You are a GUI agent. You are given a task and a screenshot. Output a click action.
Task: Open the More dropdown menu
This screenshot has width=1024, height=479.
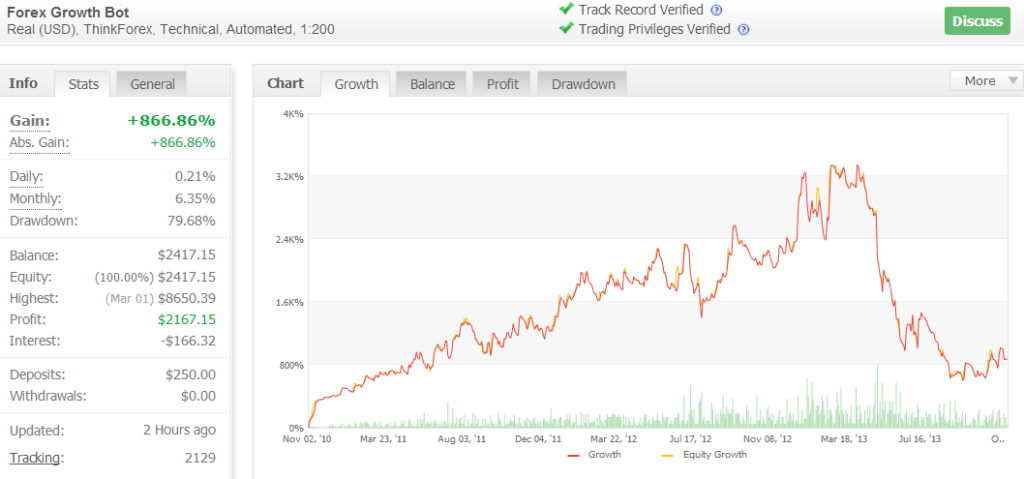point(986,81)
